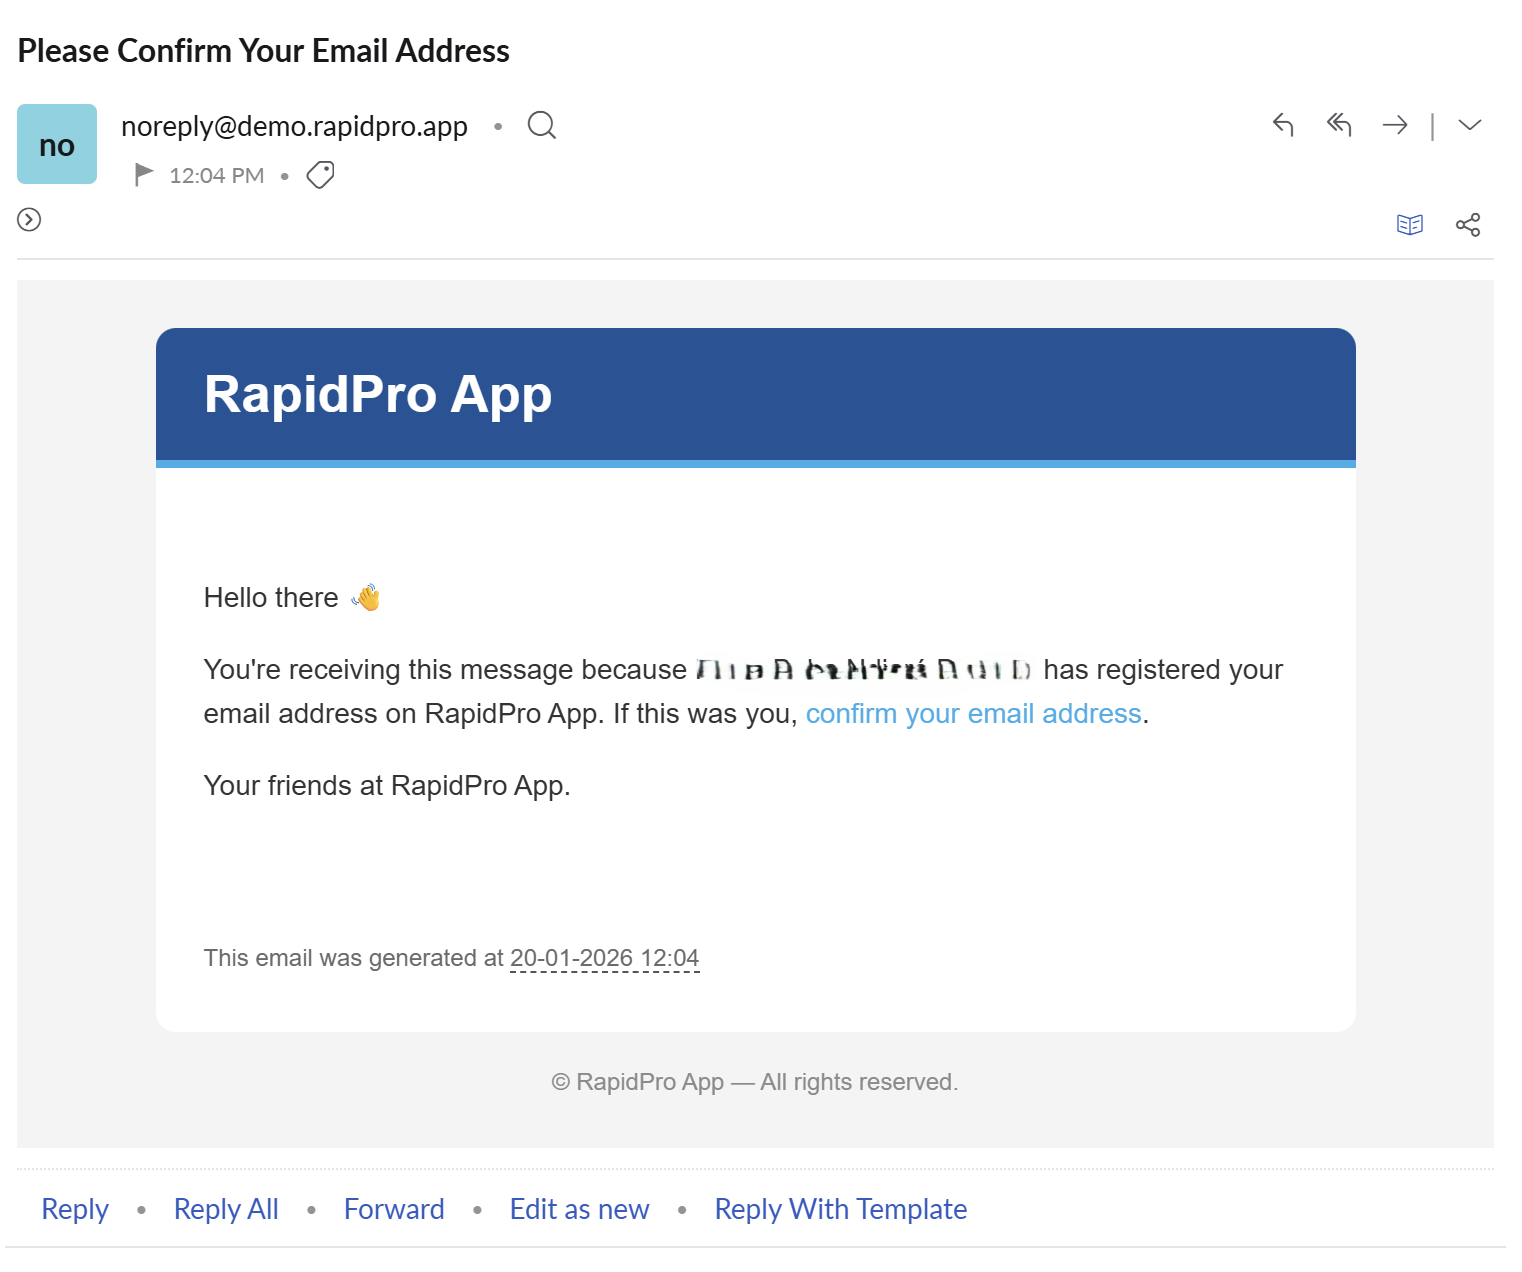Click the Reply link at the bottom
This screenshot has width=1522, height=1272.
point(74,1209)
